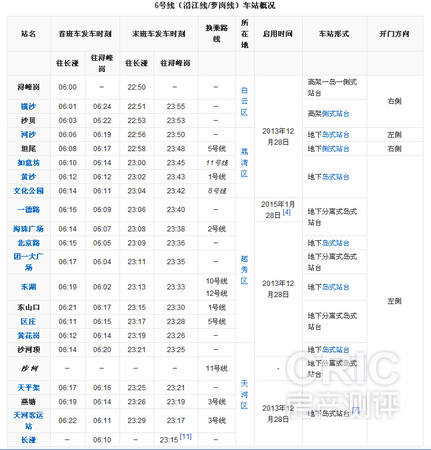The width and height of the screenshot is (431, 450).
Task: Open the 岛式站台 link in the 河沙 row
Action: point(336,135)
